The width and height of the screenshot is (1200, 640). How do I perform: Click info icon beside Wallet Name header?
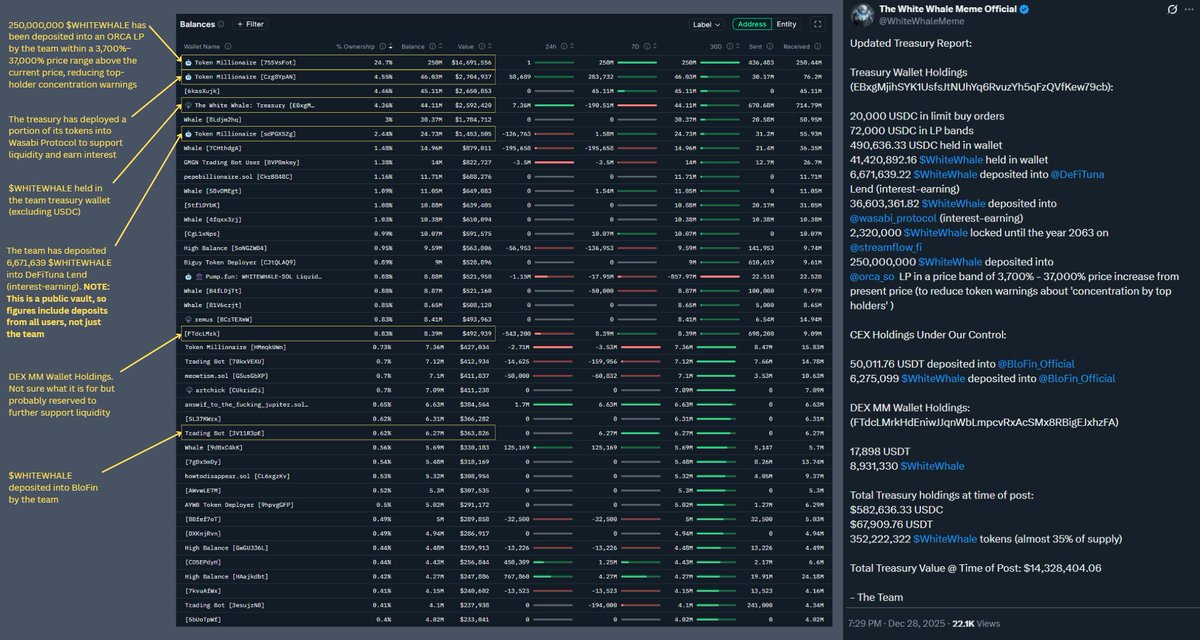(x=228, y=46)
